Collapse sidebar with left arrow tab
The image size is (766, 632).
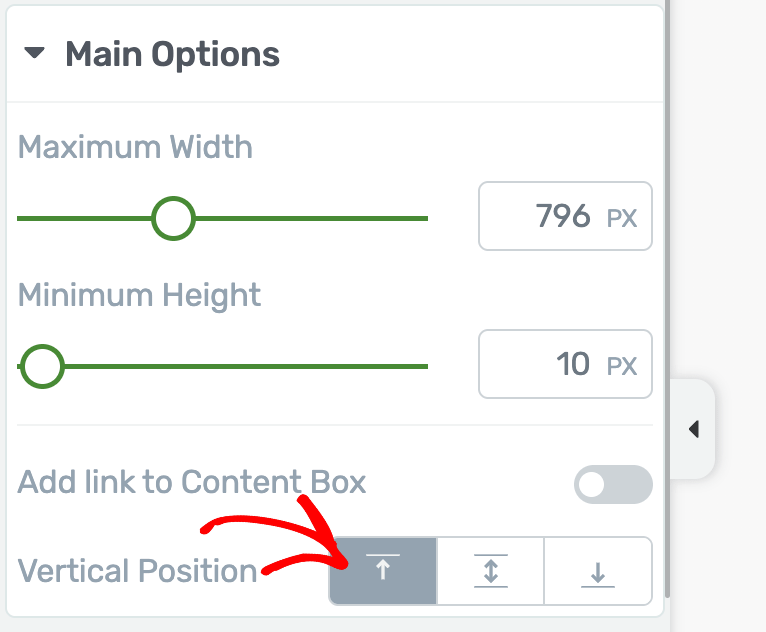693,429
